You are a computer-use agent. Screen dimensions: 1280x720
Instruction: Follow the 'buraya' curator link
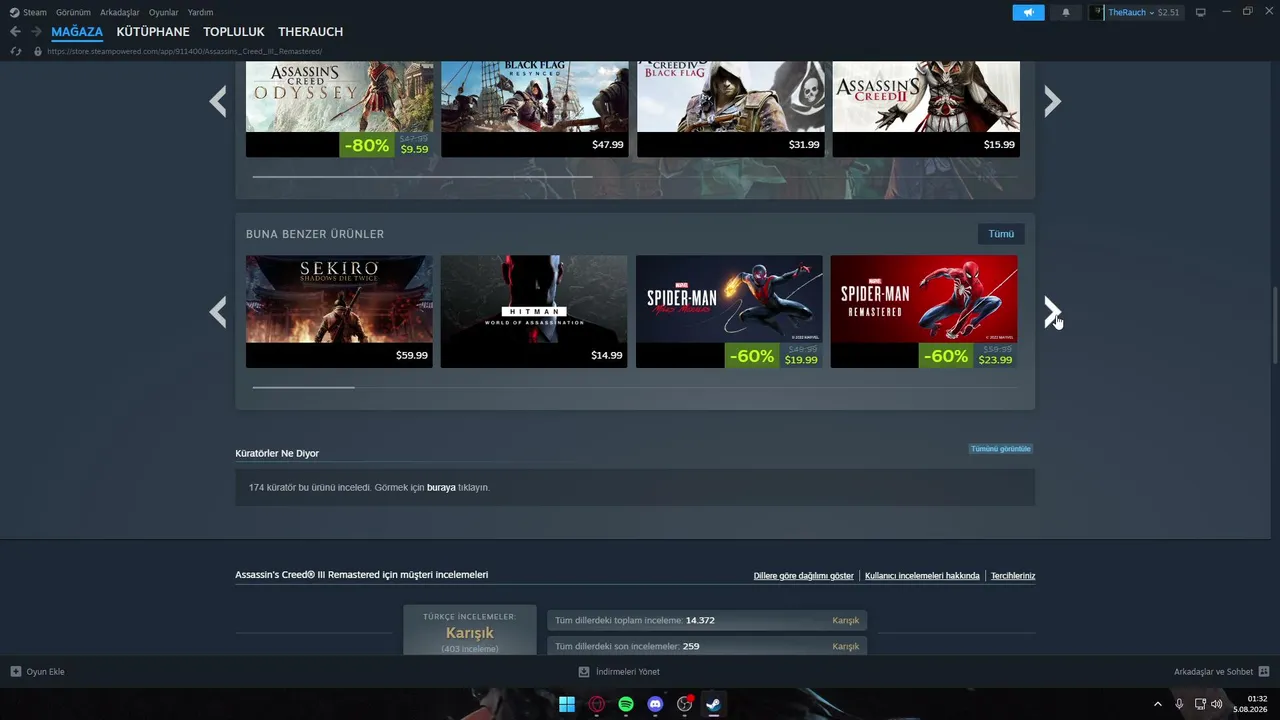tap(441, 488)
